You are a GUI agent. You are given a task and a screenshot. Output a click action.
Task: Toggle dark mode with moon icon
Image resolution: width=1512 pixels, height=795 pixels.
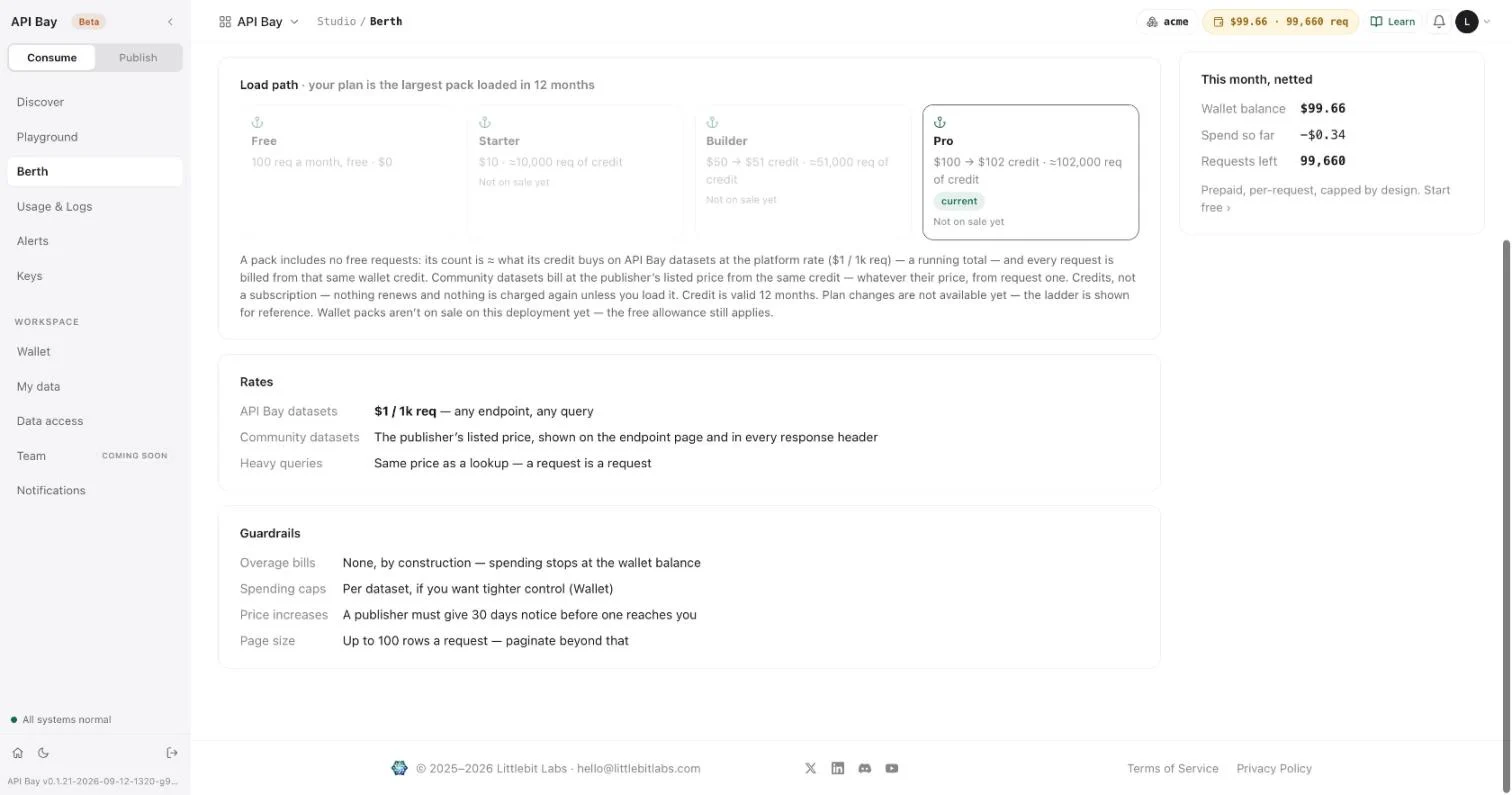(43, 753)
